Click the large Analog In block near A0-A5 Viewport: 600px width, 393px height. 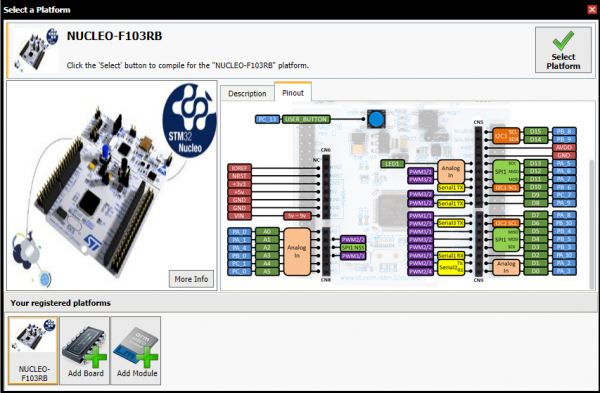pyautogui.click(x=297, y=252)
